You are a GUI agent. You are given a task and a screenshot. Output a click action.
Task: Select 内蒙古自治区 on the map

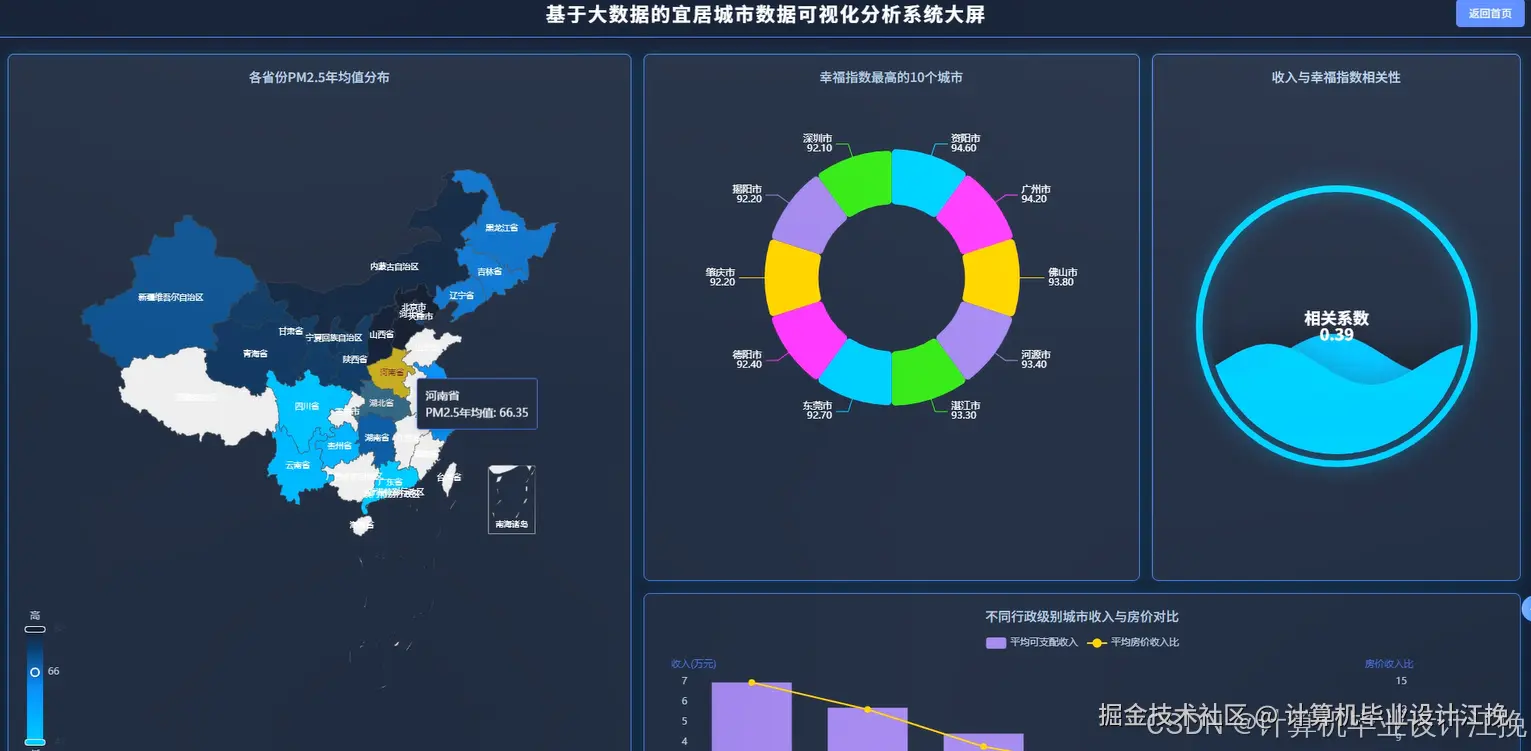394,266
